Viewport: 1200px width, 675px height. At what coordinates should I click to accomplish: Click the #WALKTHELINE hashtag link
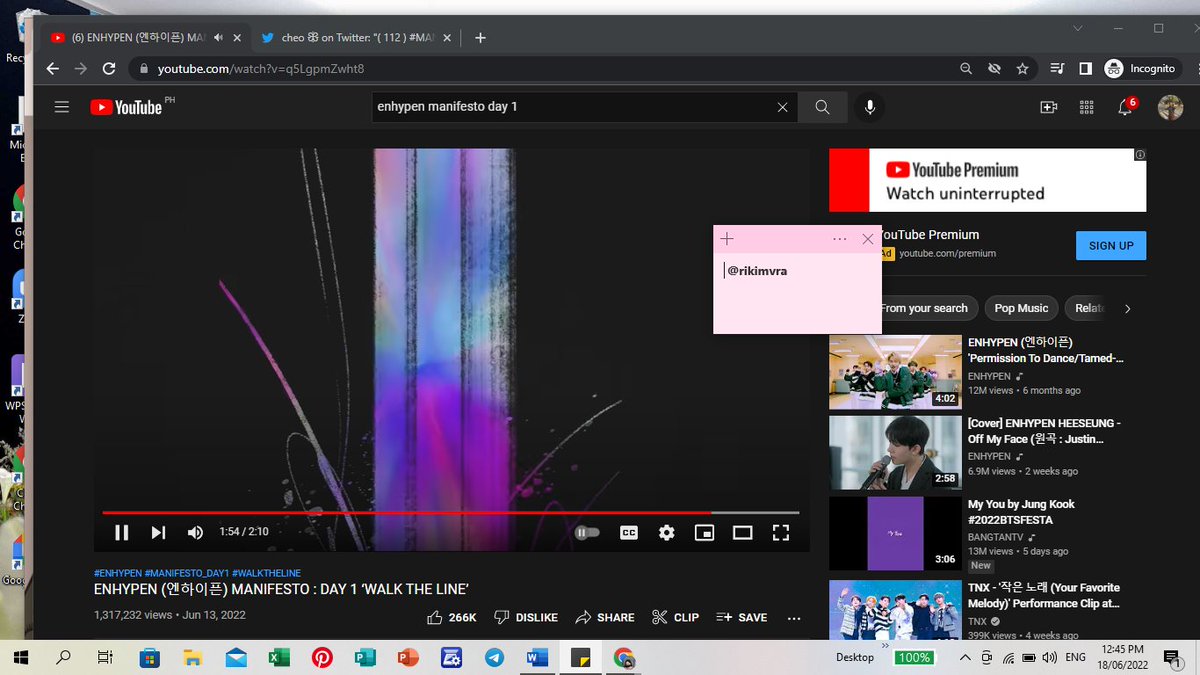264,573
